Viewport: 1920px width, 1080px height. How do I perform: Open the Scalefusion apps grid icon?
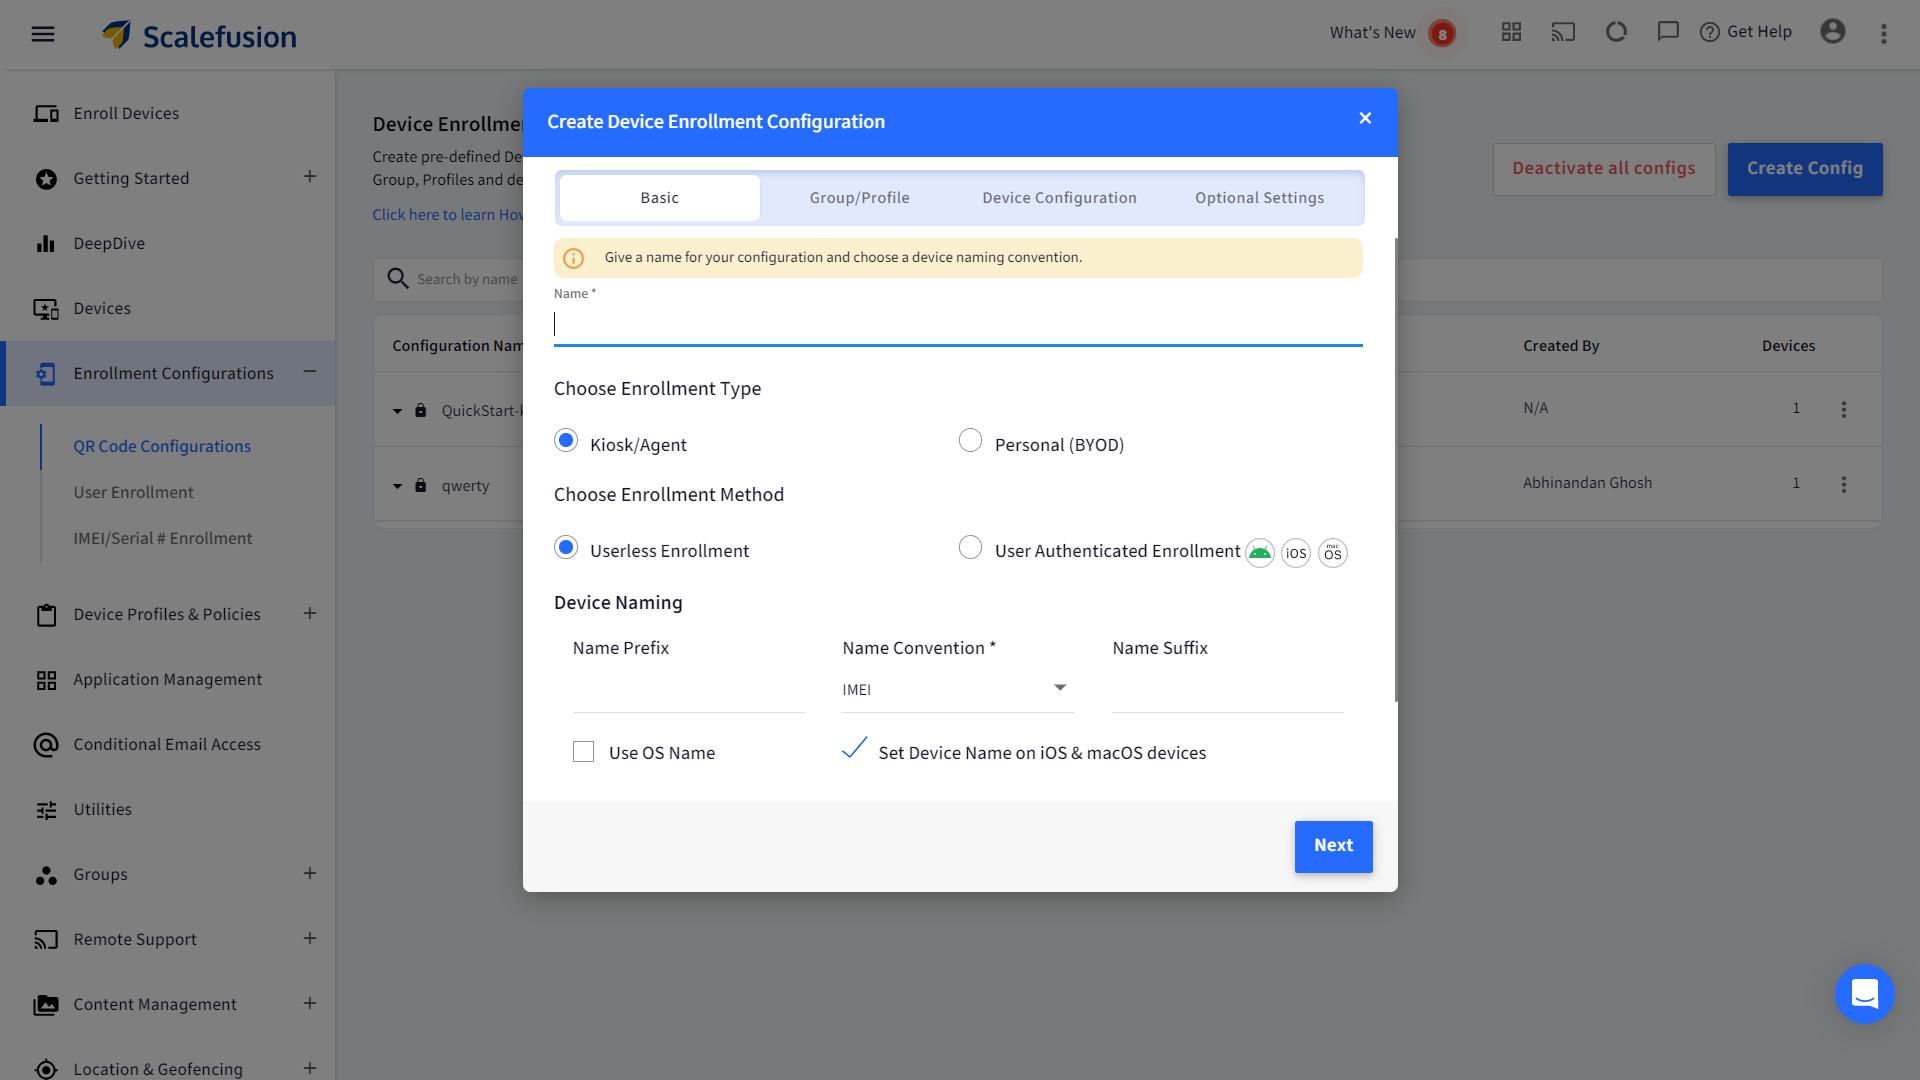[x=1511, y=31]
